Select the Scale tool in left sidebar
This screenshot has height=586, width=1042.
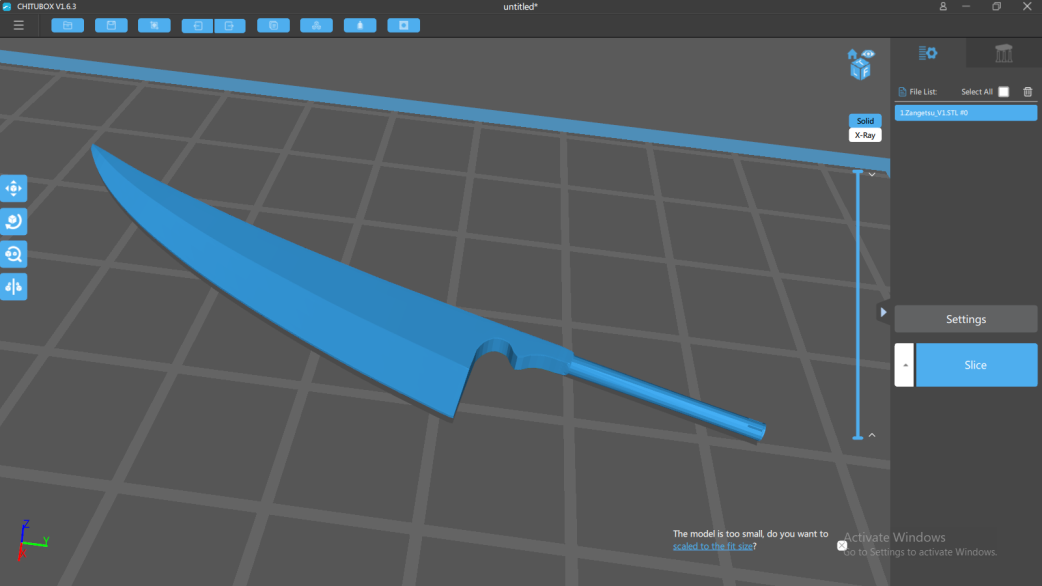click(x=13, y=254)
